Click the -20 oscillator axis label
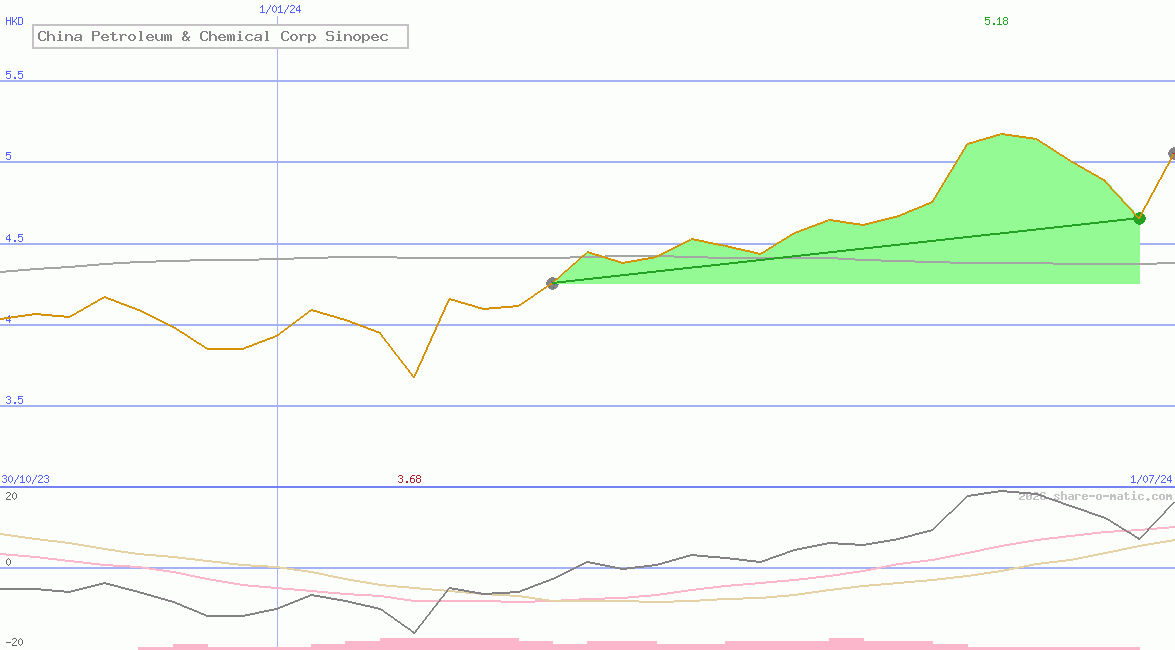This screenshot has height=650, width=1175. pos(14,643)
